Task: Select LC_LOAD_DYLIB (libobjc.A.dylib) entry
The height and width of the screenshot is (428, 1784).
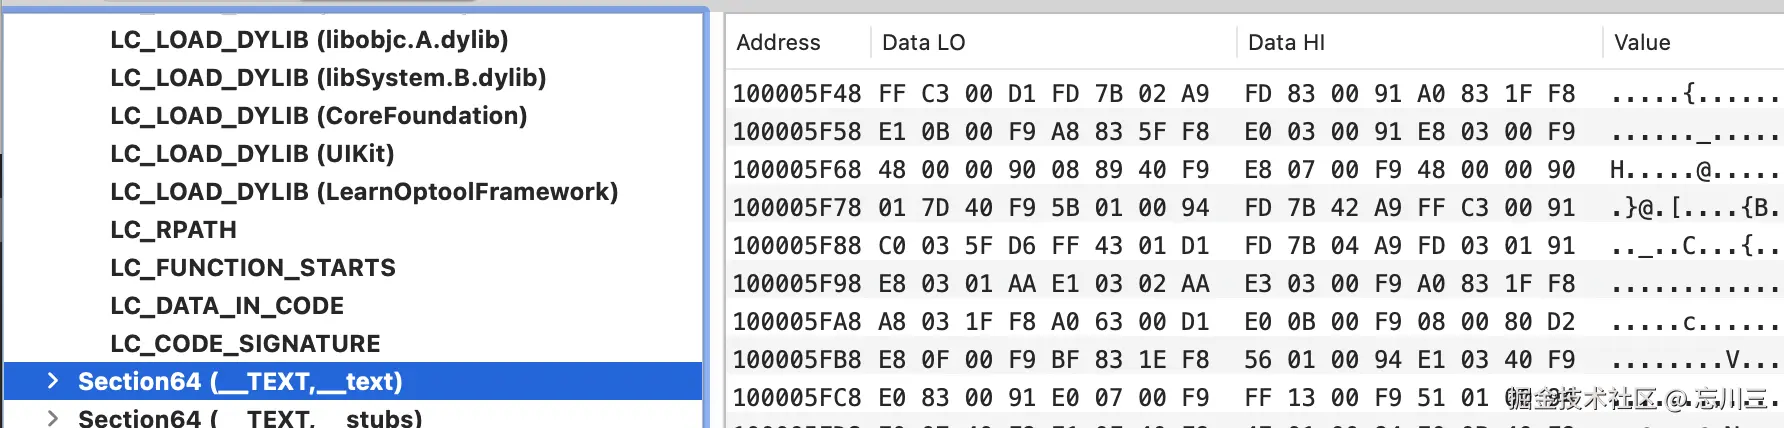Action: coord(309,40)
